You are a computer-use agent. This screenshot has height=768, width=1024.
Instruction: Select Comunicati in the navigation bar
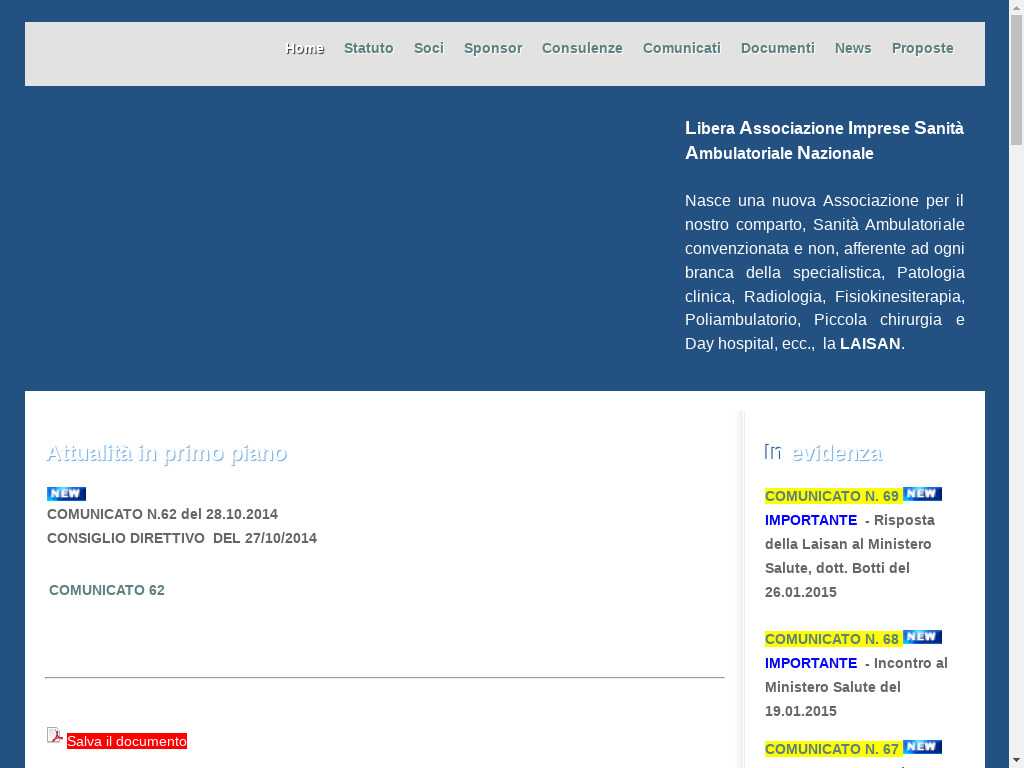pyautogui.click(x=681, y=48)
